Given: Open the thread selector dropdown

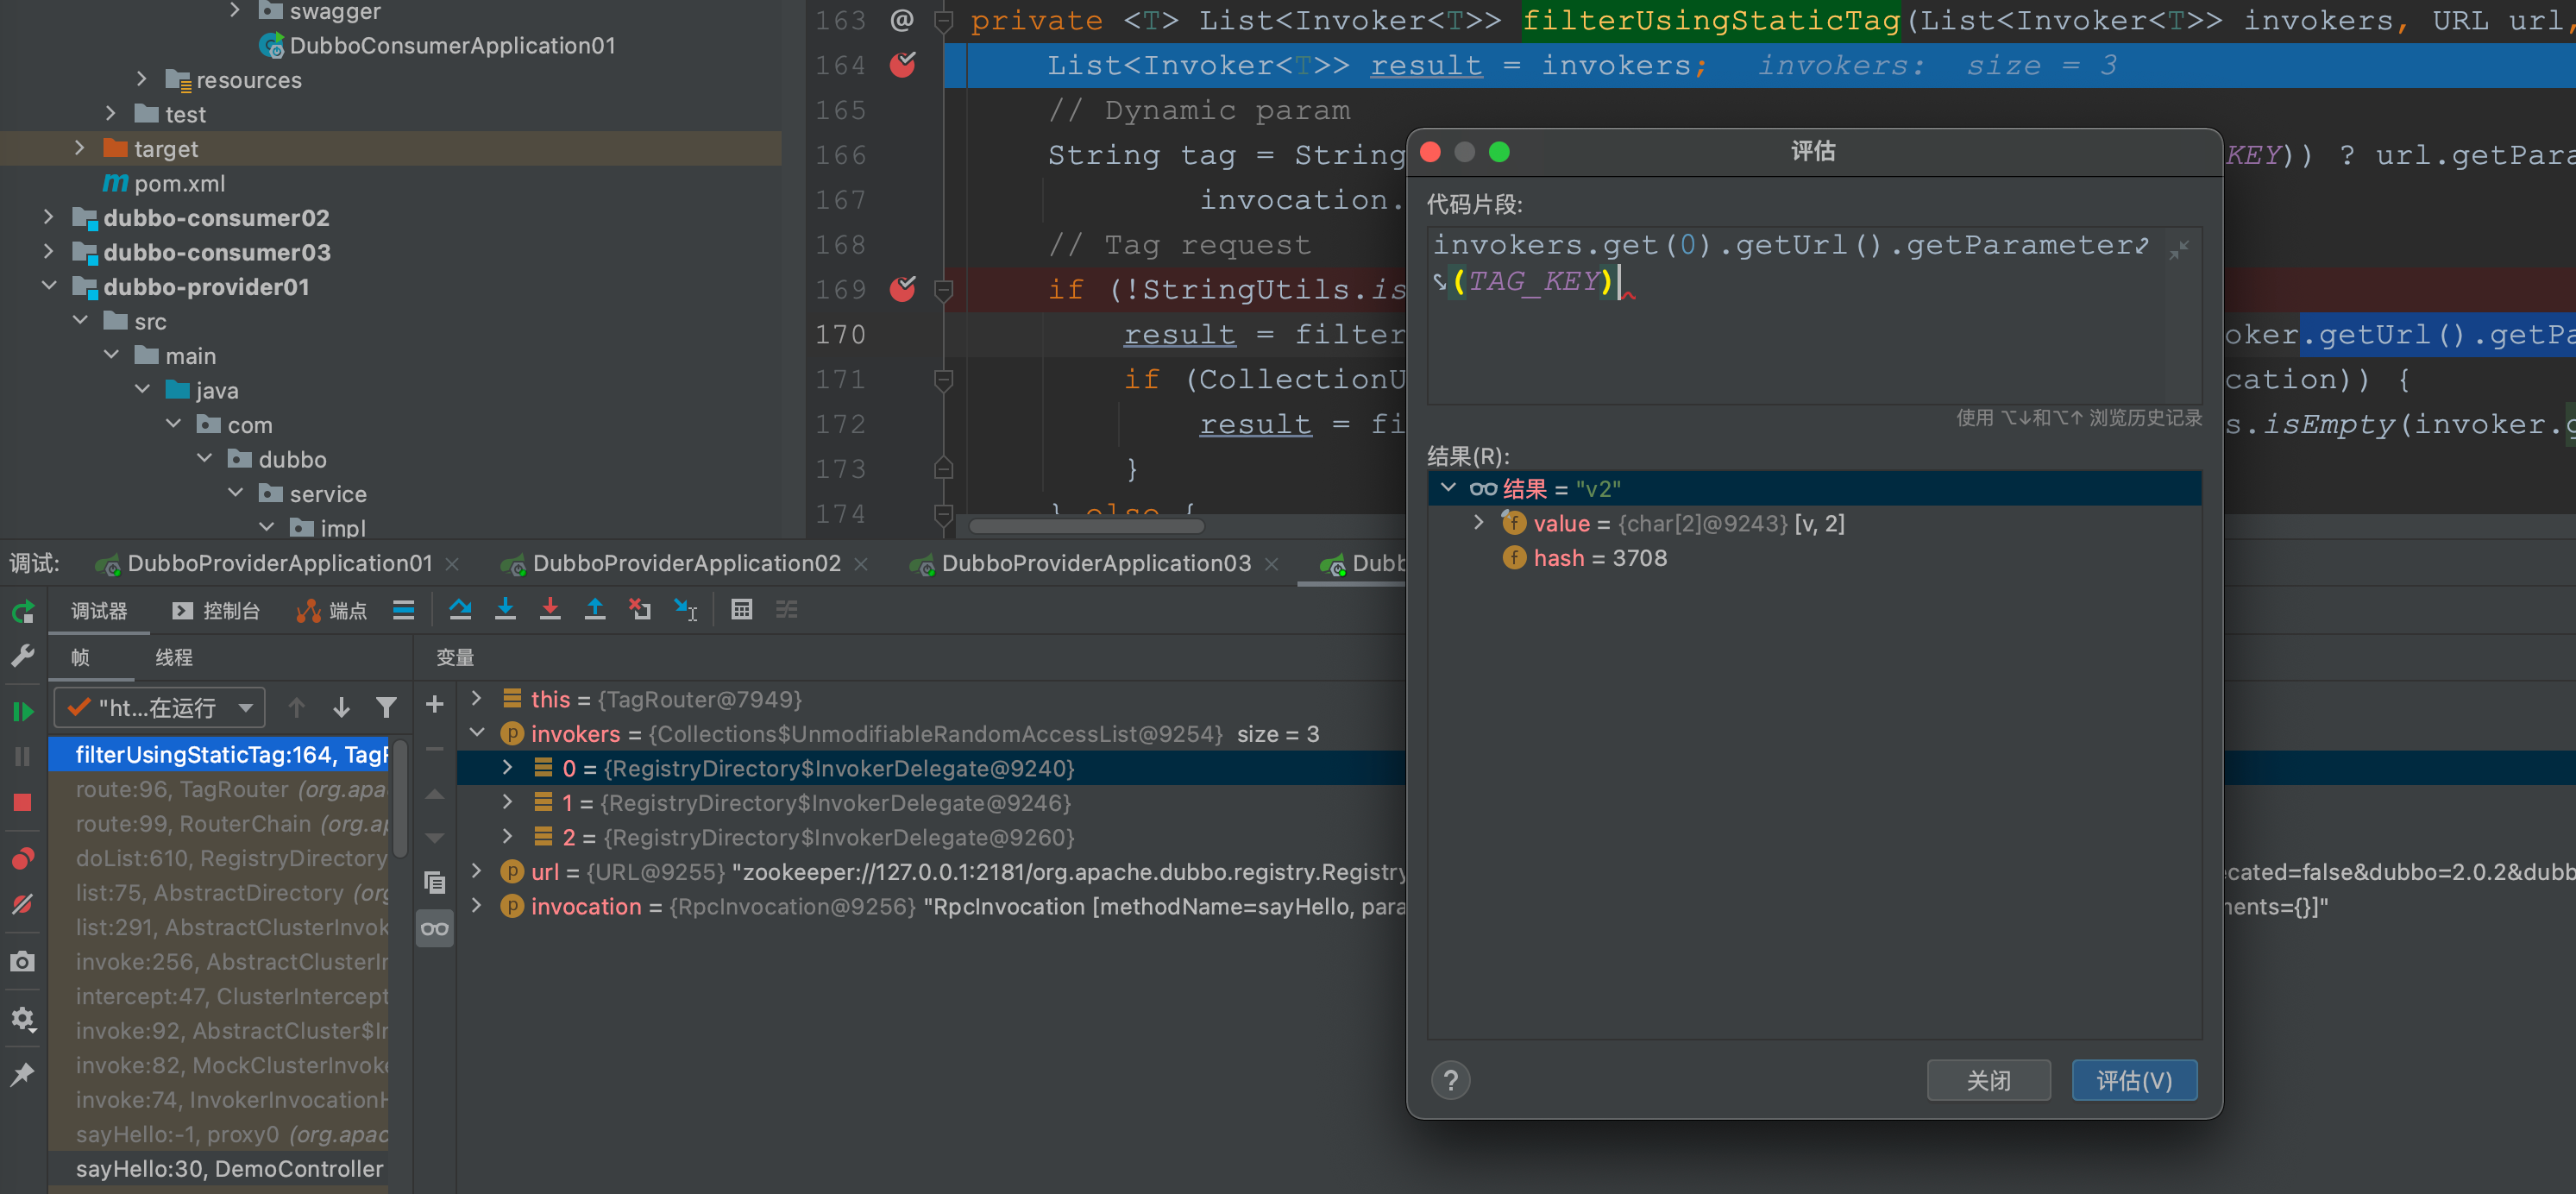Looking at the screenshot, I should pos(159,708).
